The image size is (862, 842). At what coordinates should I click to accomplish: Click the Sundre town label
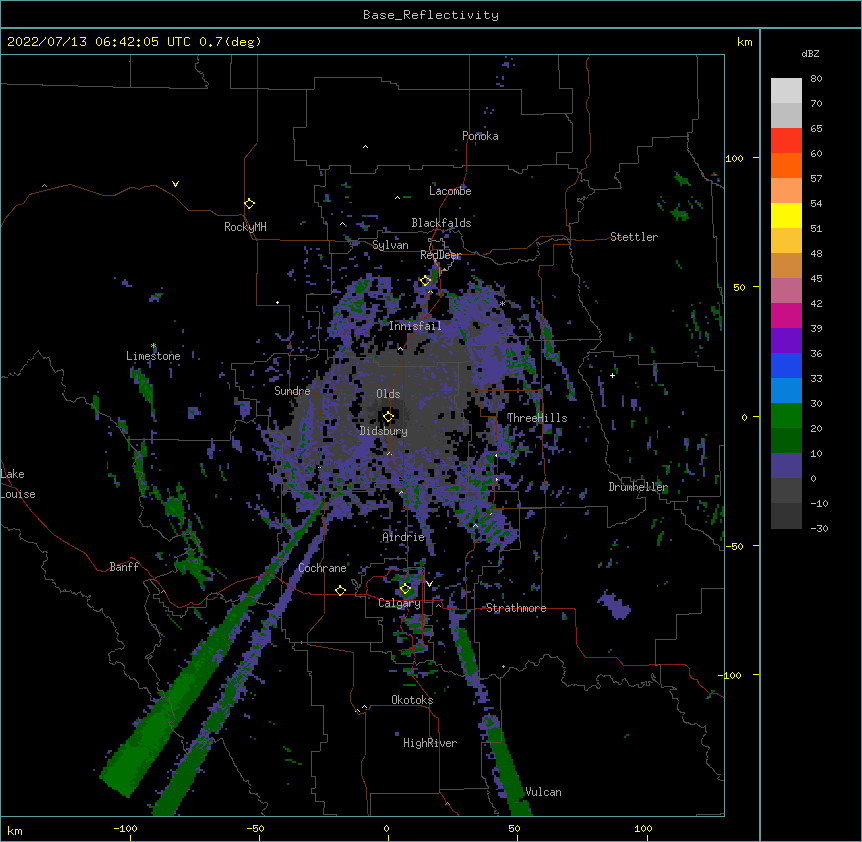coord(292,391)
